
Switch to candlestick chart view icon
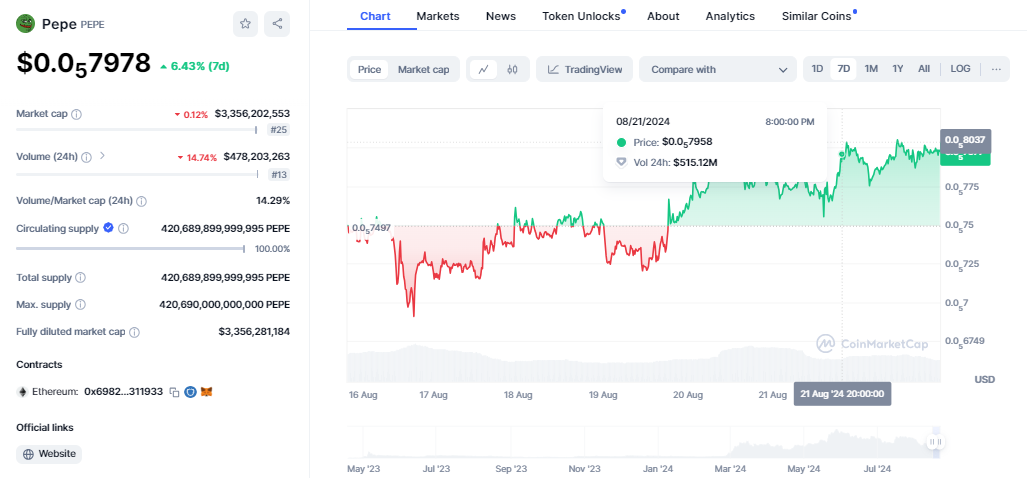tap(513, 69)
